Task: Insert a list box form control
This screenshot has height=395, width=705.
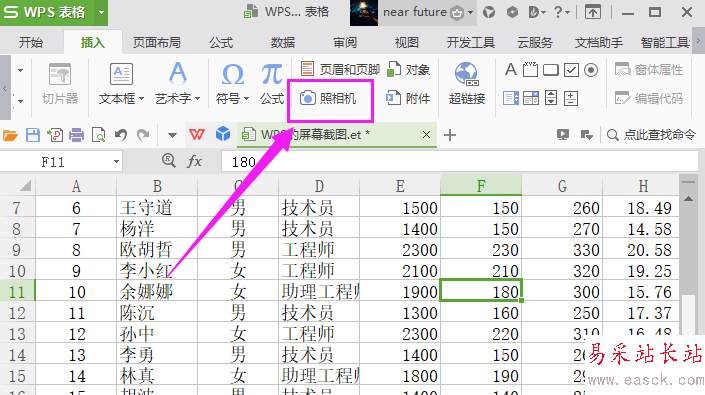Action: point(511,98)
